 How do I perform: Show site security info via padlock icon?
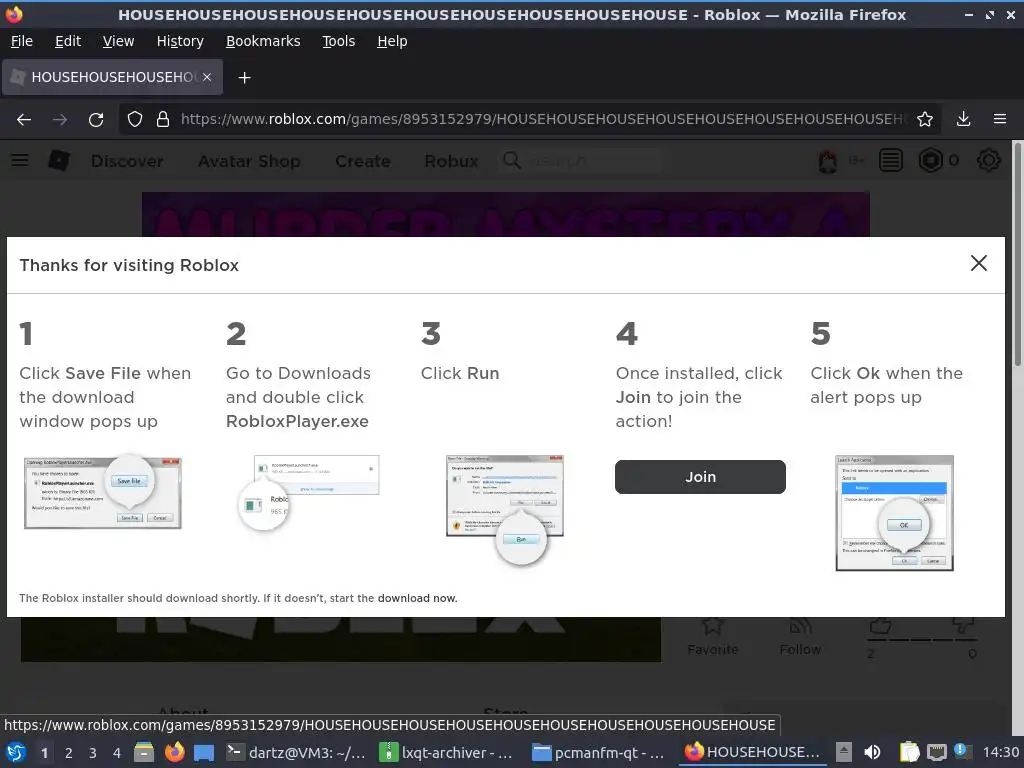pos(163,119)
